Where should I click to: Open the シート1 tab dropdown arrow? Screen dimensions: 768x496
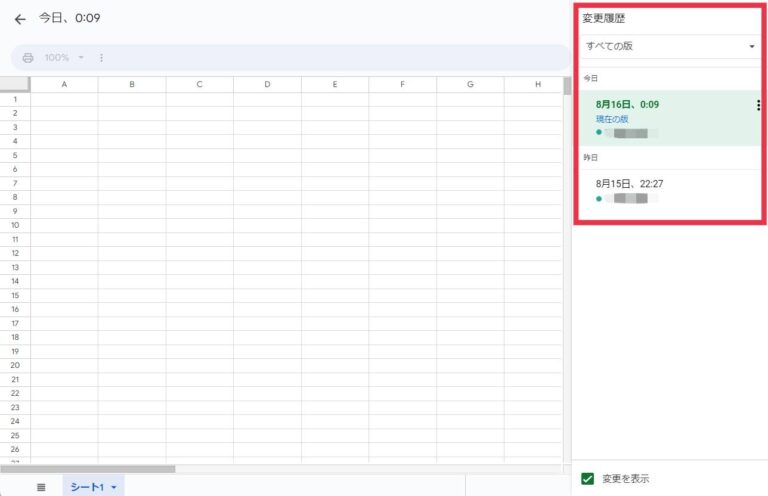click(x=115, y=487)
